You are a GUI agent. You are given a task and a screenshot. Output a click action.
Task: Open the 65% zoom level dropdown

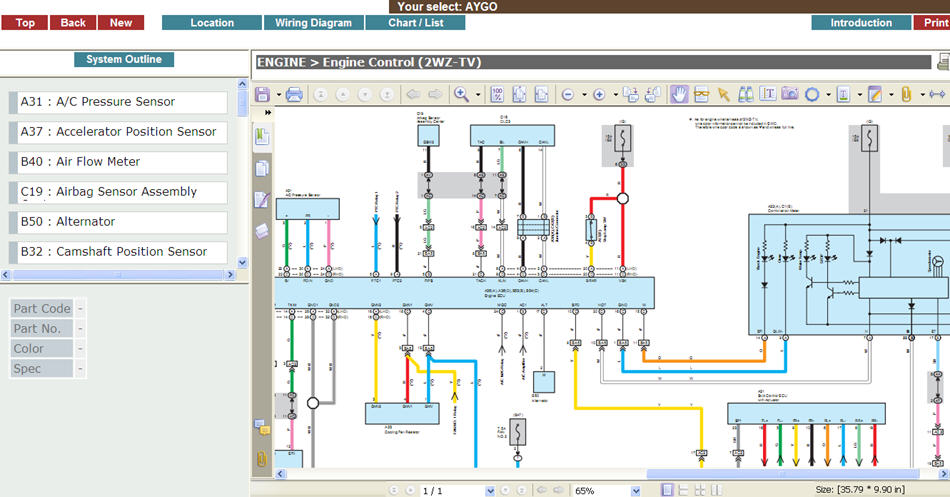636,491
